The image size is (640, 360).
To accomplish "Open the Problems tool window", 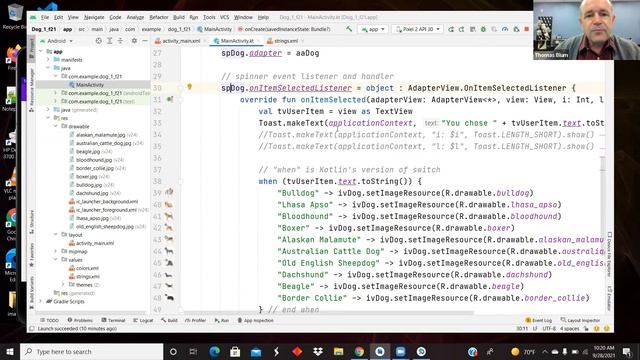I will click(x=80, y=320).
